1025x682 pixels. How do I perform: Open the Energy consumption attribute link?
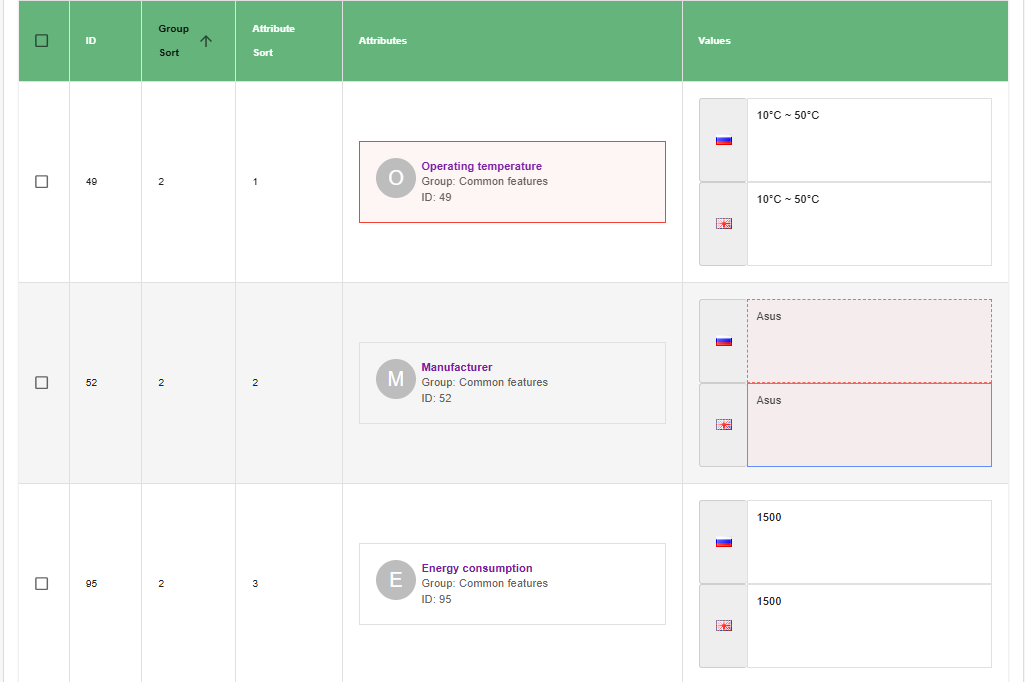[x=477, y=568]
